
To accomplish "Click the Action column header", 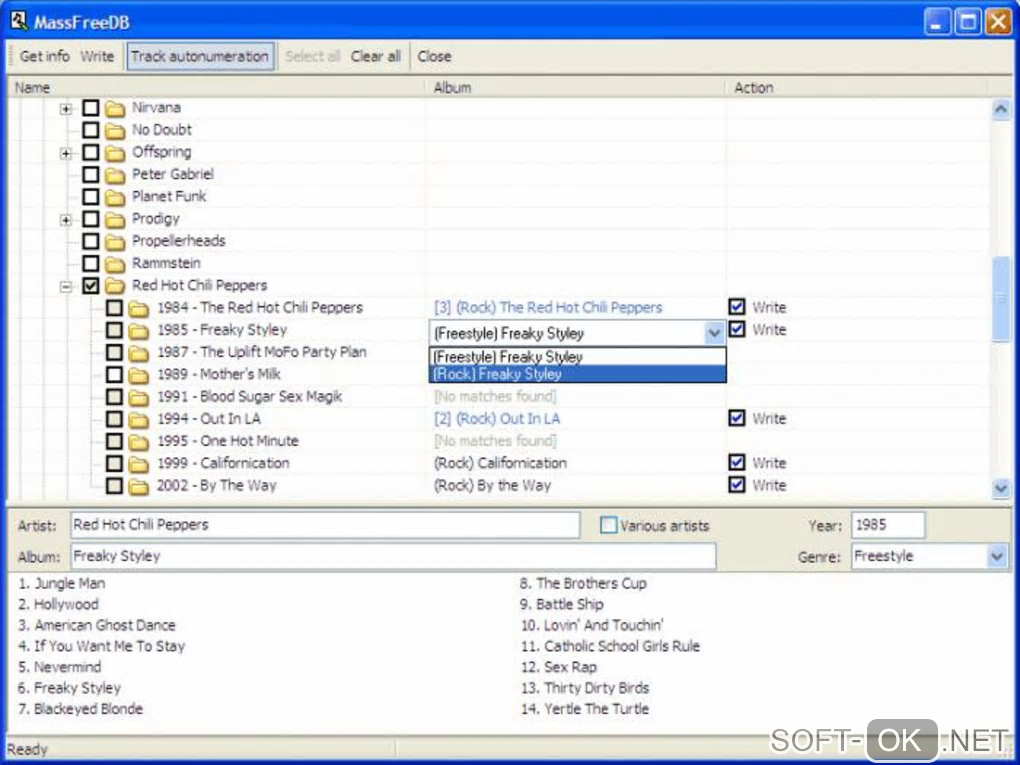I will pyautogui.click(x=857, y=87).
